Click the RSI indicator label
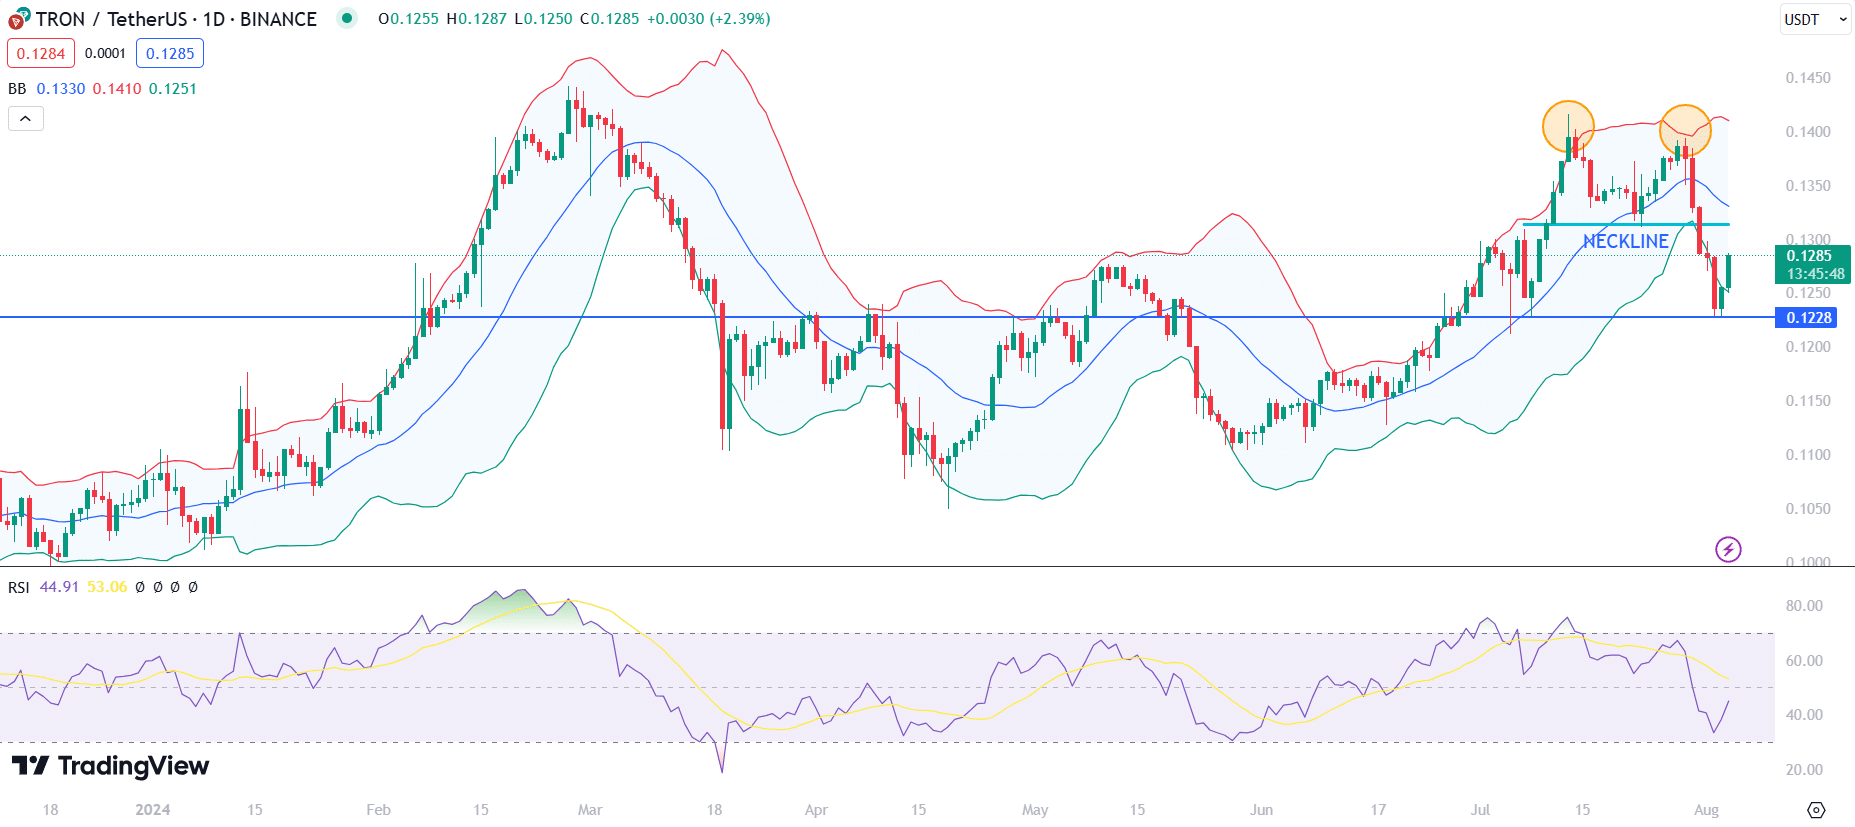 coord(19,587)
